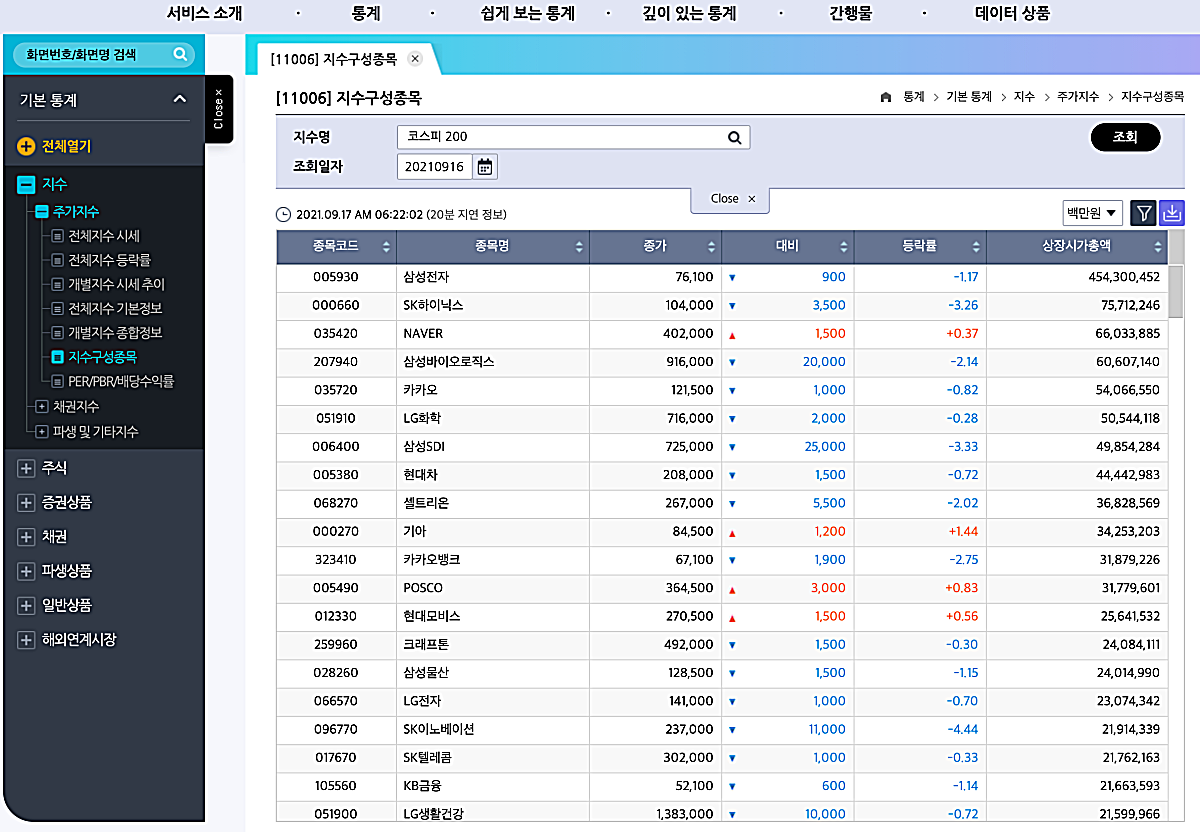The height and width of the screenshot is (832, 1200).
Task: Open the calendar picker next to 조회일자
Action: pos(485,167)
